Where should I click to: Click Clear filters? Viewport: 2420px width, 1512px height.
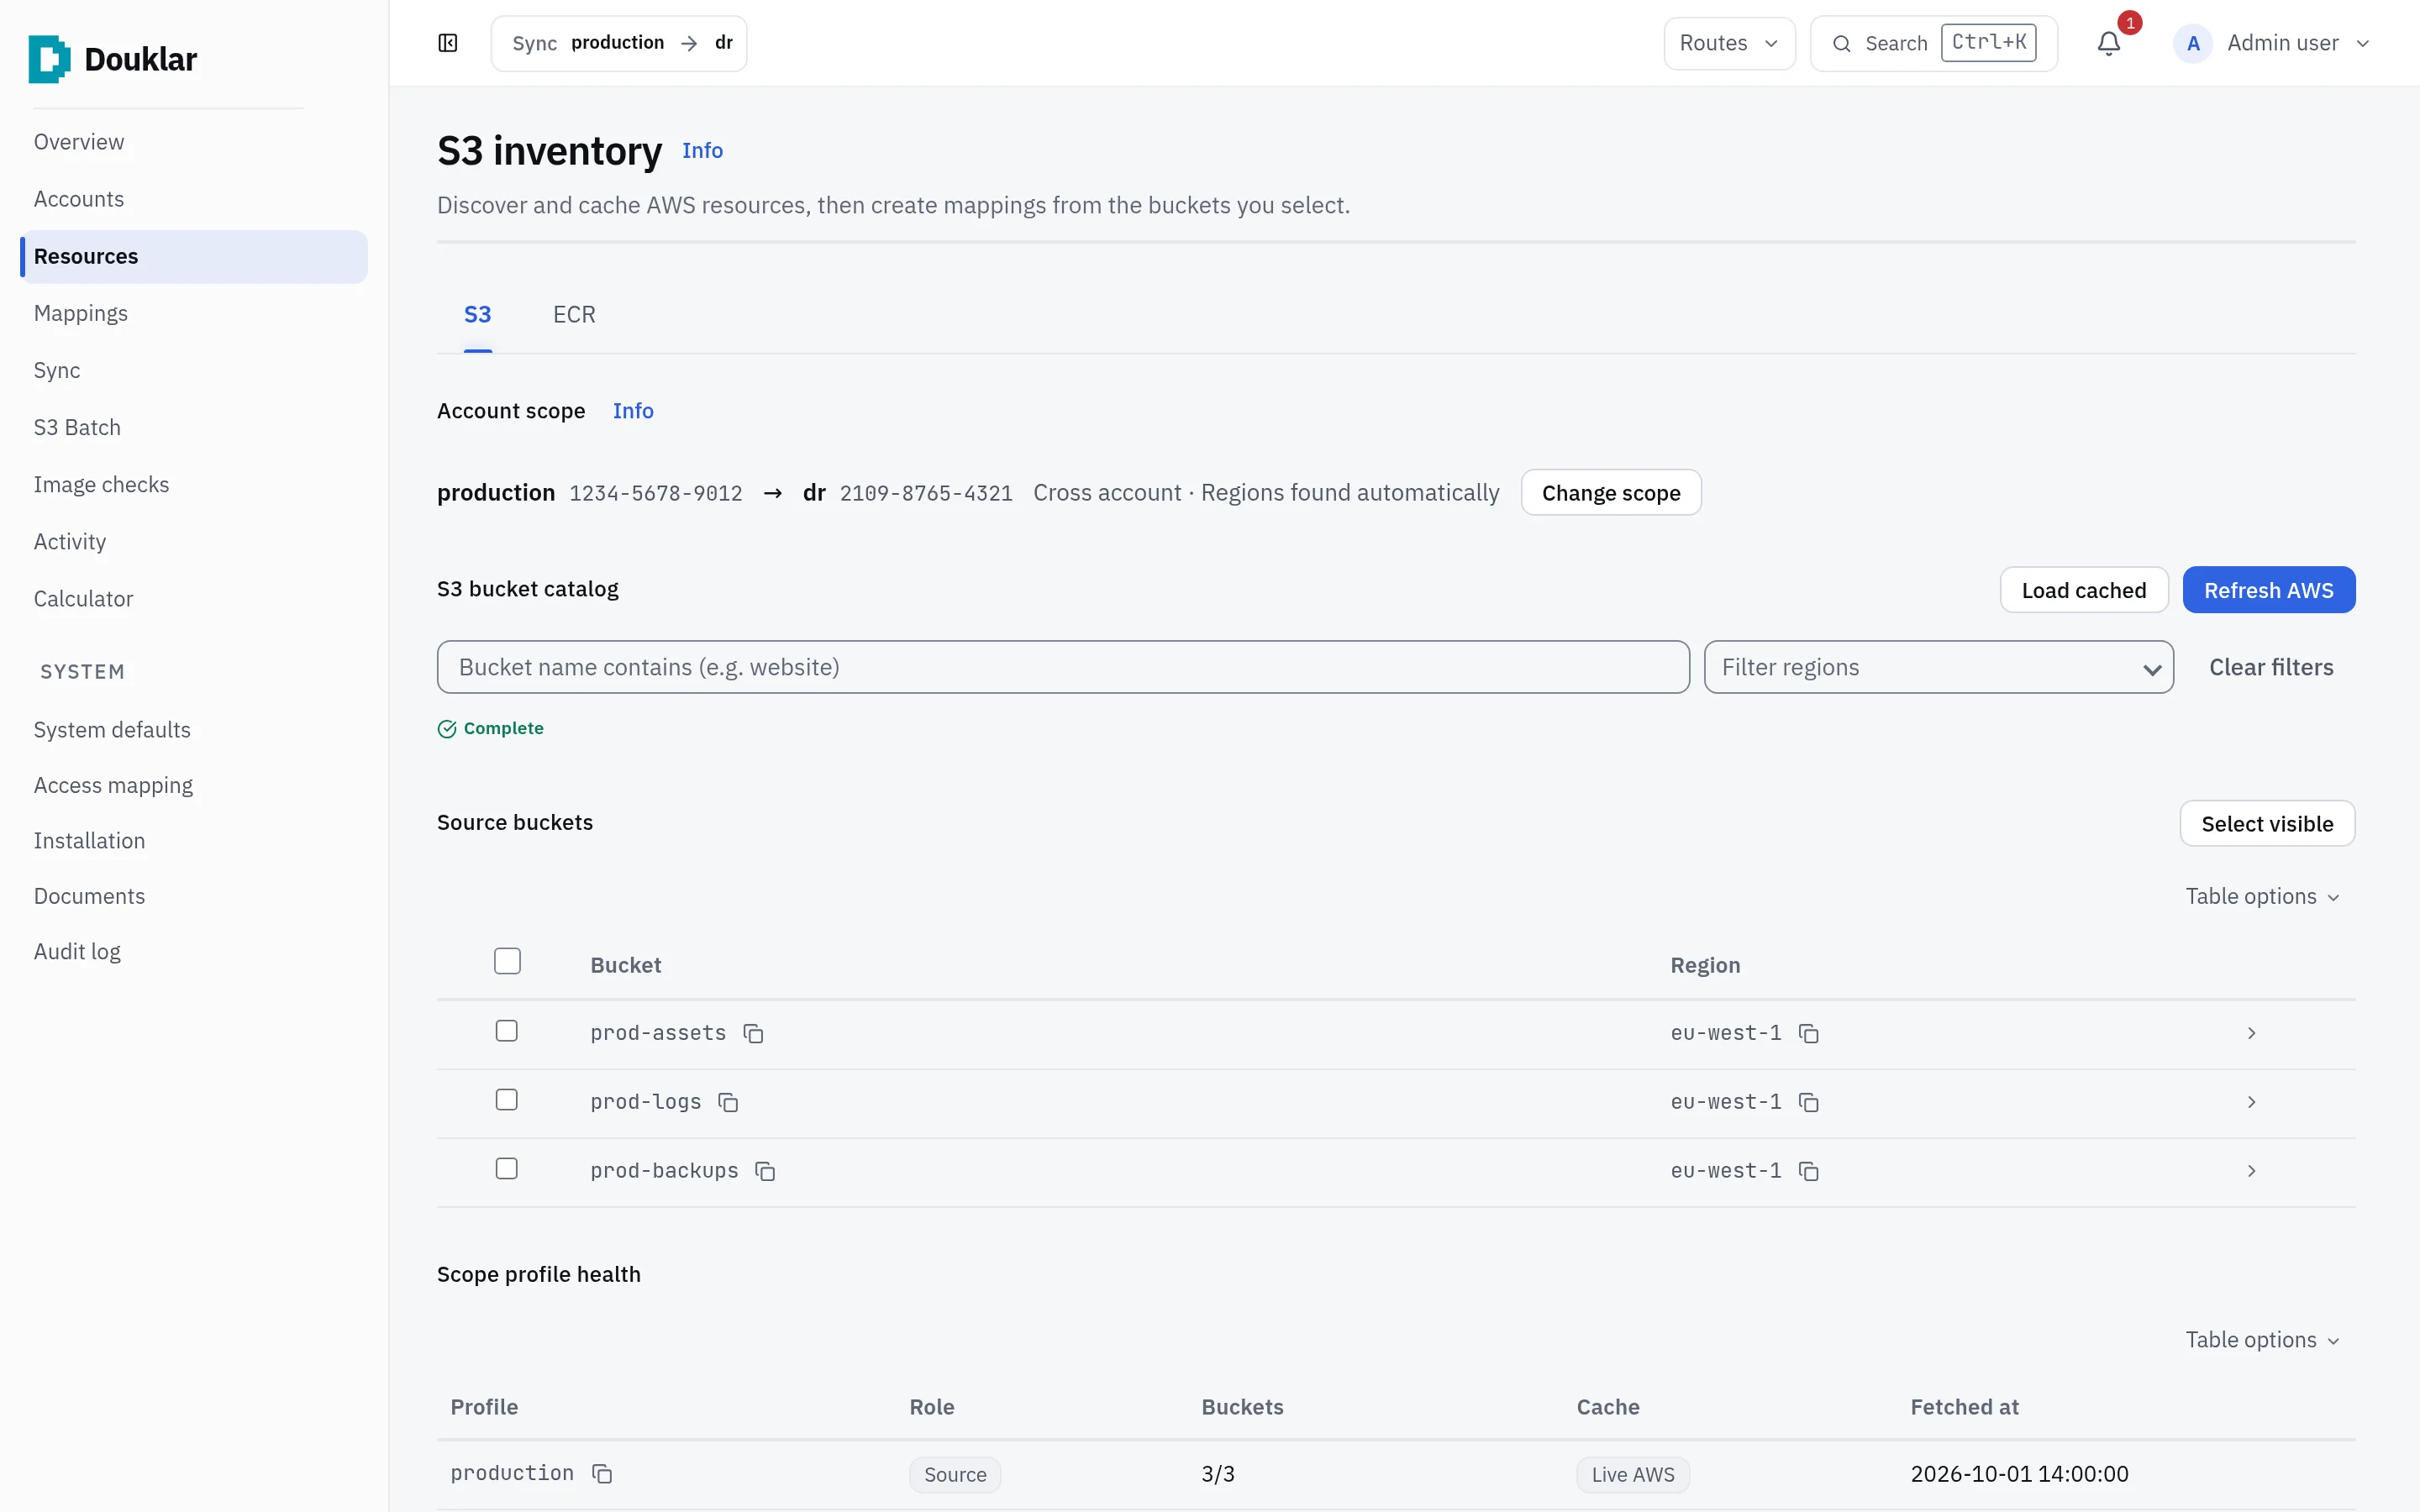click(x=2271, y=667)
